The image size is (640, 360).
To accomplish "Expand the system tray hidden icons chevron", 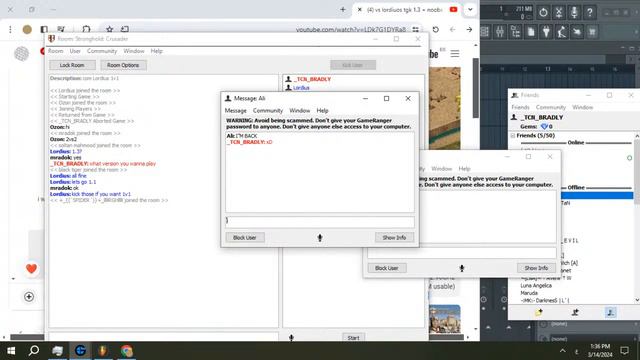I will pos(562,351).
